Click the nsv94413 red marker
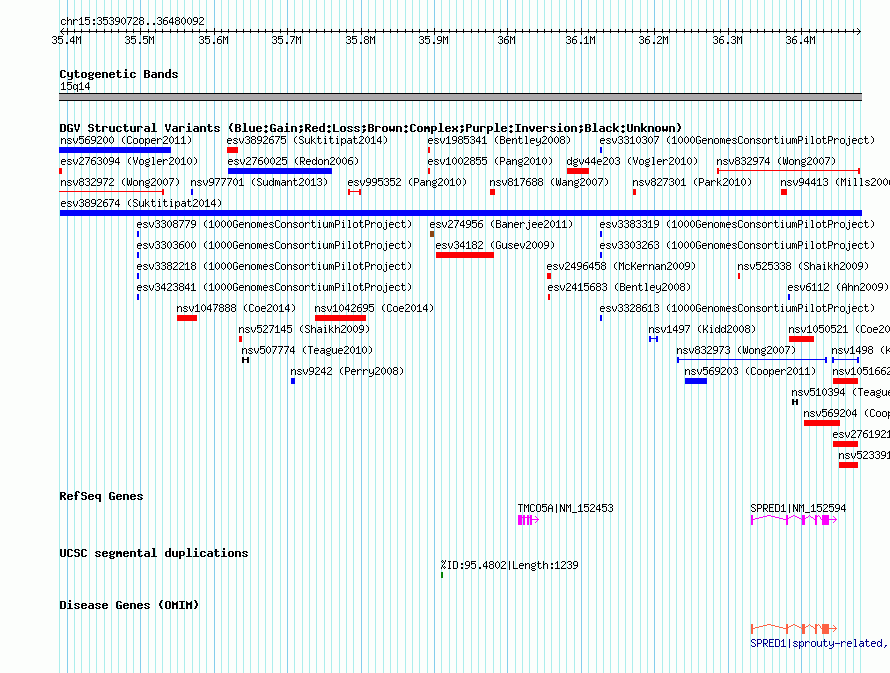 coord(784,192)
